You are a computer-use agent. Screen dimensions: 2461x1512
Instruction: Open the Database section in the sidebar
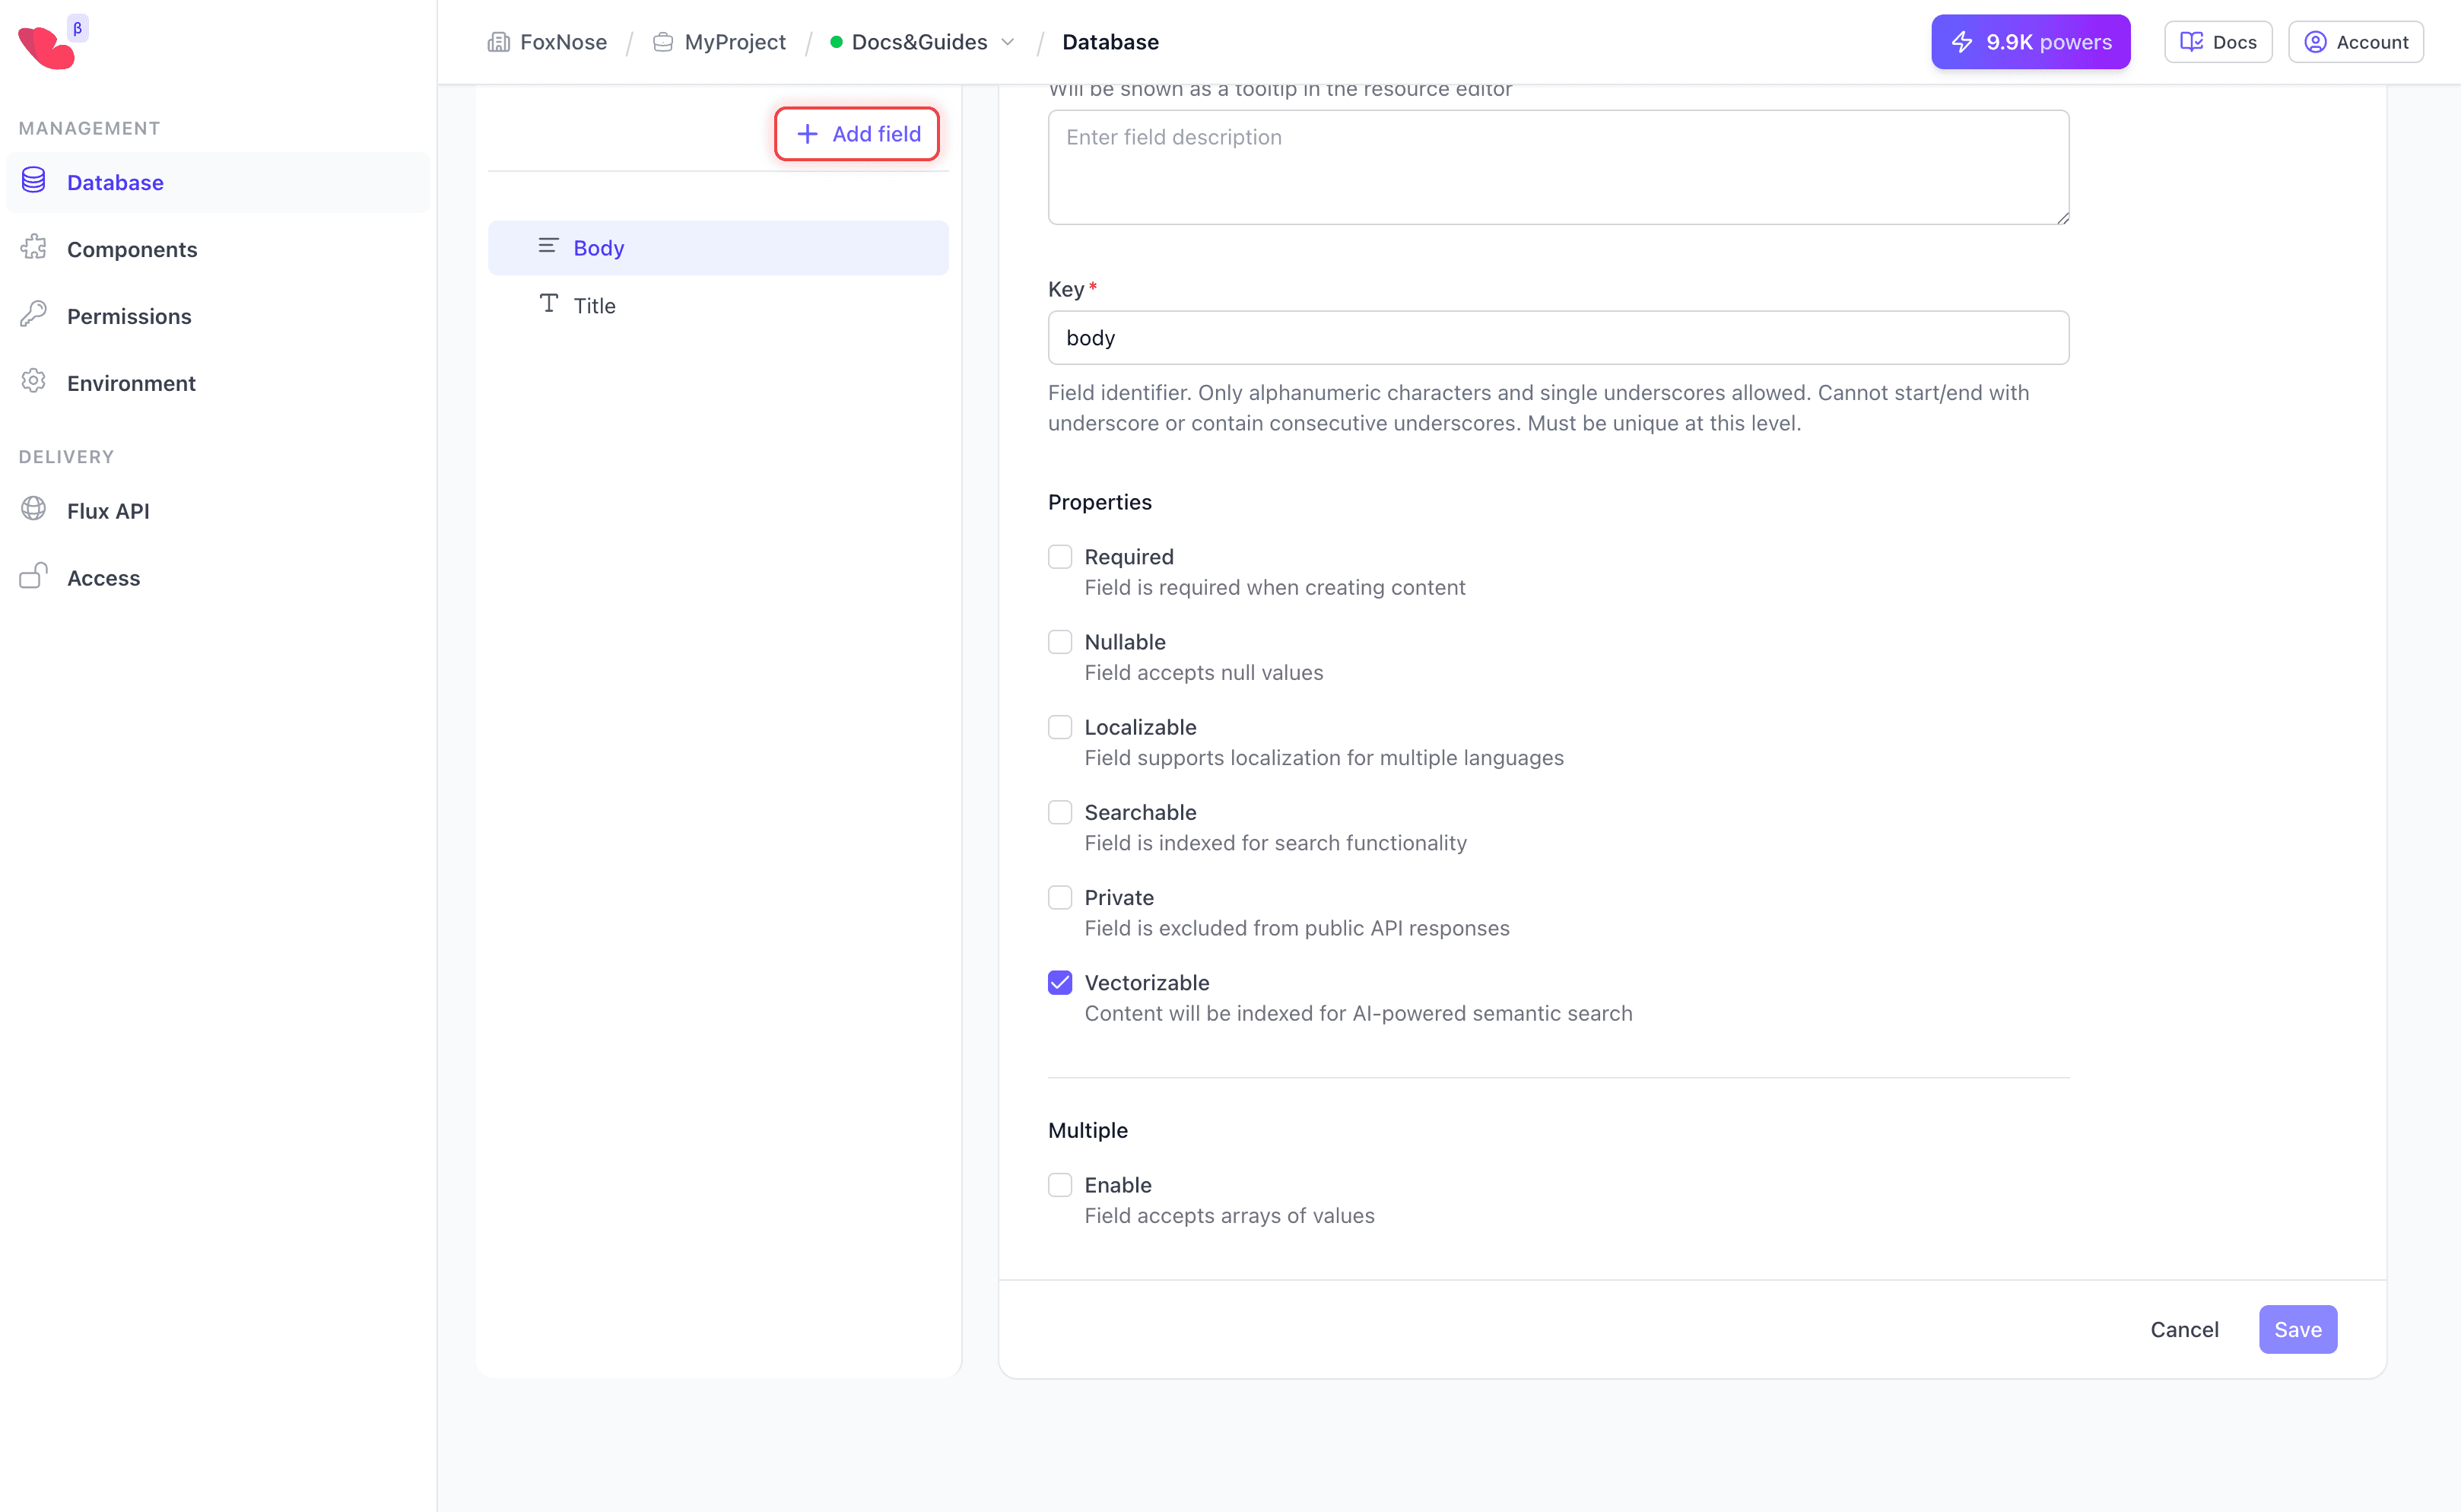[x=114, y=182]
